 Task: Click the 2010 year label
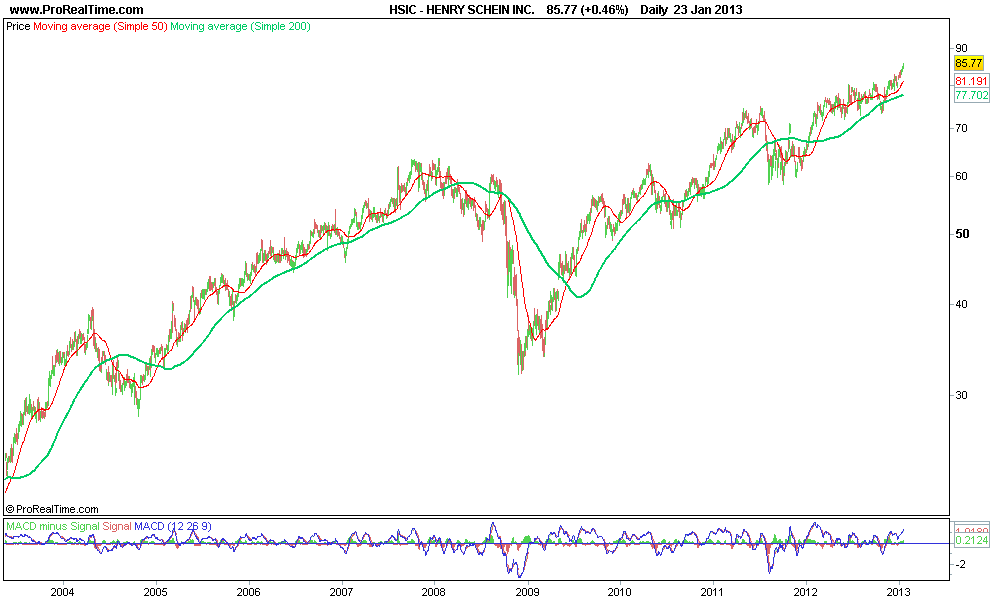pos(620,592)
